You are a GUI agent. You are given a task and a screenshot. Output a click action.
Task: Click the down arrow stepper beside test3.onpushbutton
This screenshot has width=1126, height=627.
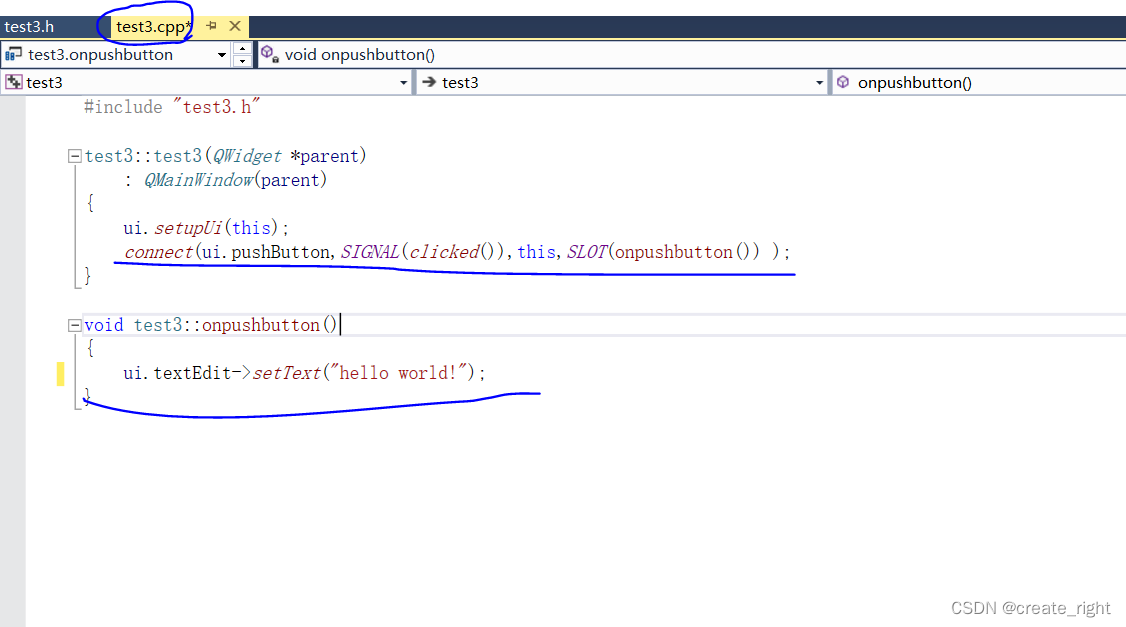tap(243, 61)
